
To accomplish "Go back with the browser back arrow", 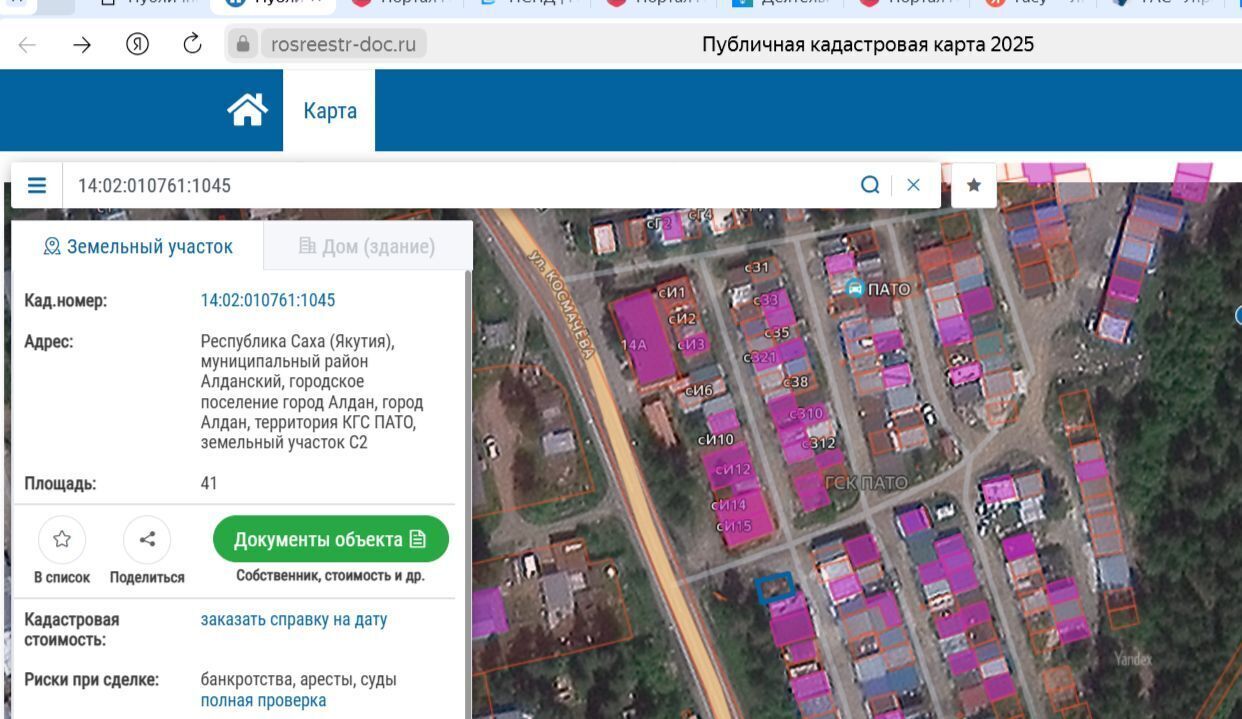I will tap(27, 45).
